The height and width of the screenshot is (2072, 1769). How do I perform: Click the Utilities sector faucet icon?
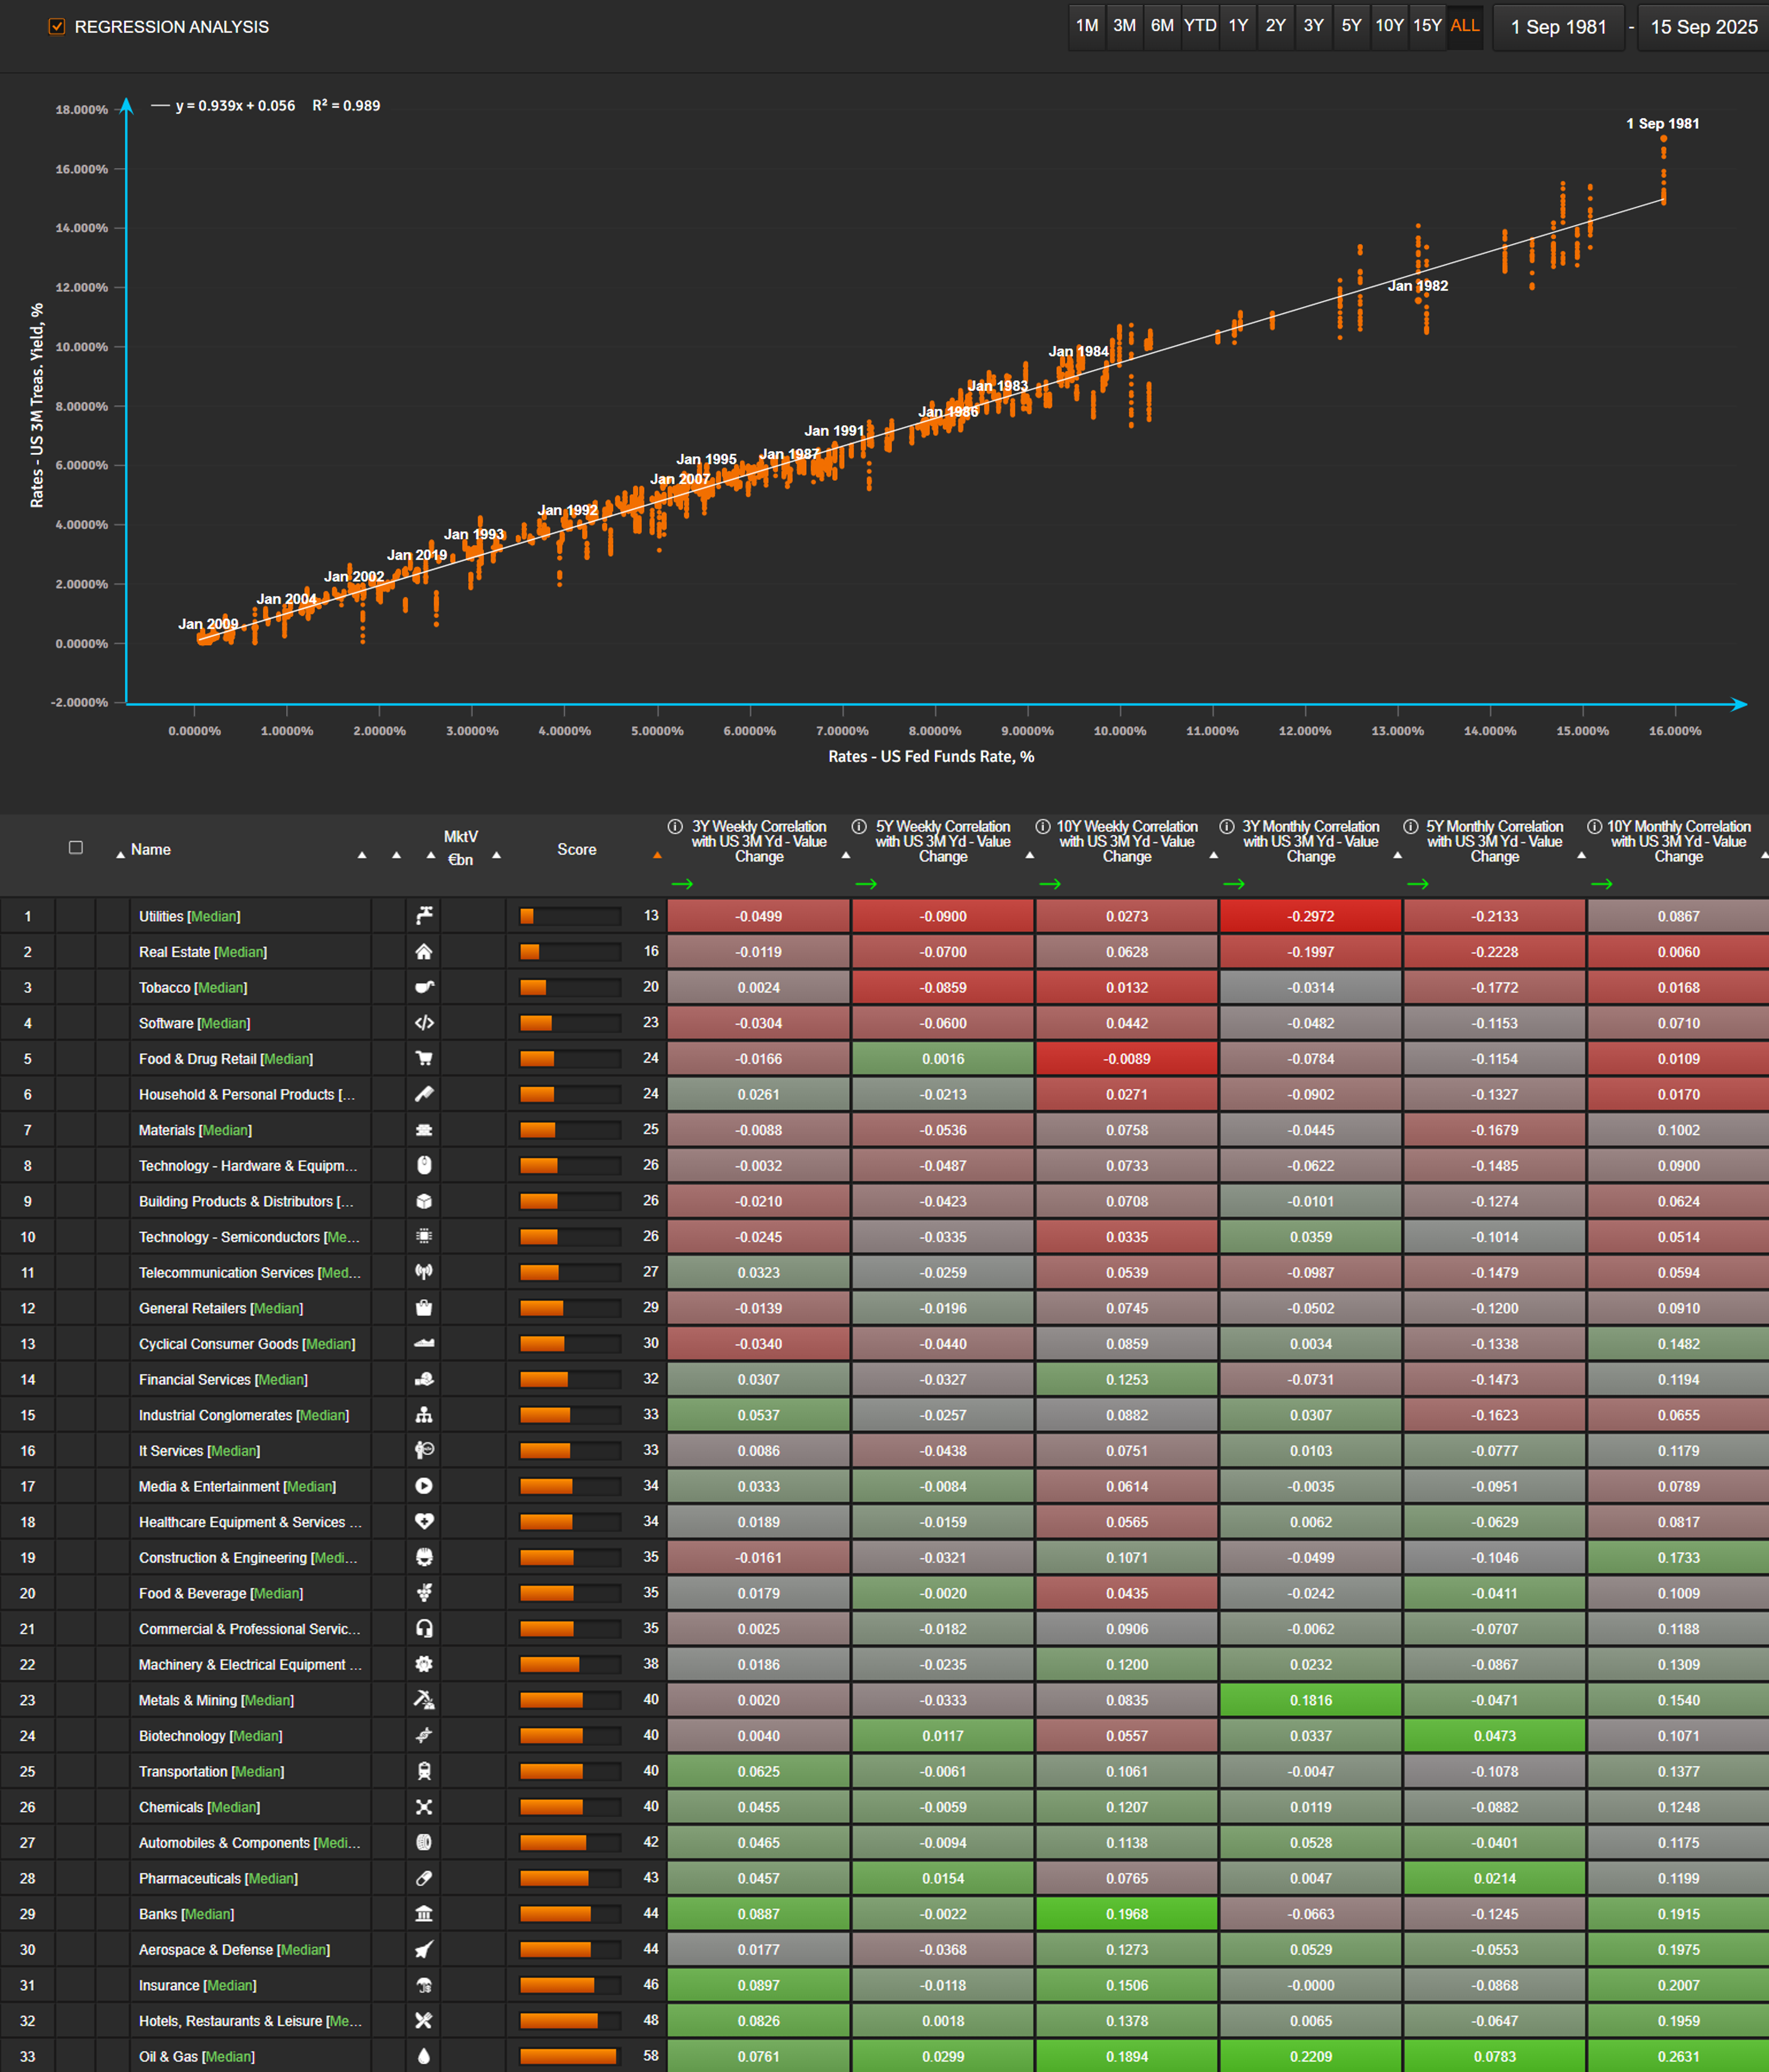pos(424,916)
